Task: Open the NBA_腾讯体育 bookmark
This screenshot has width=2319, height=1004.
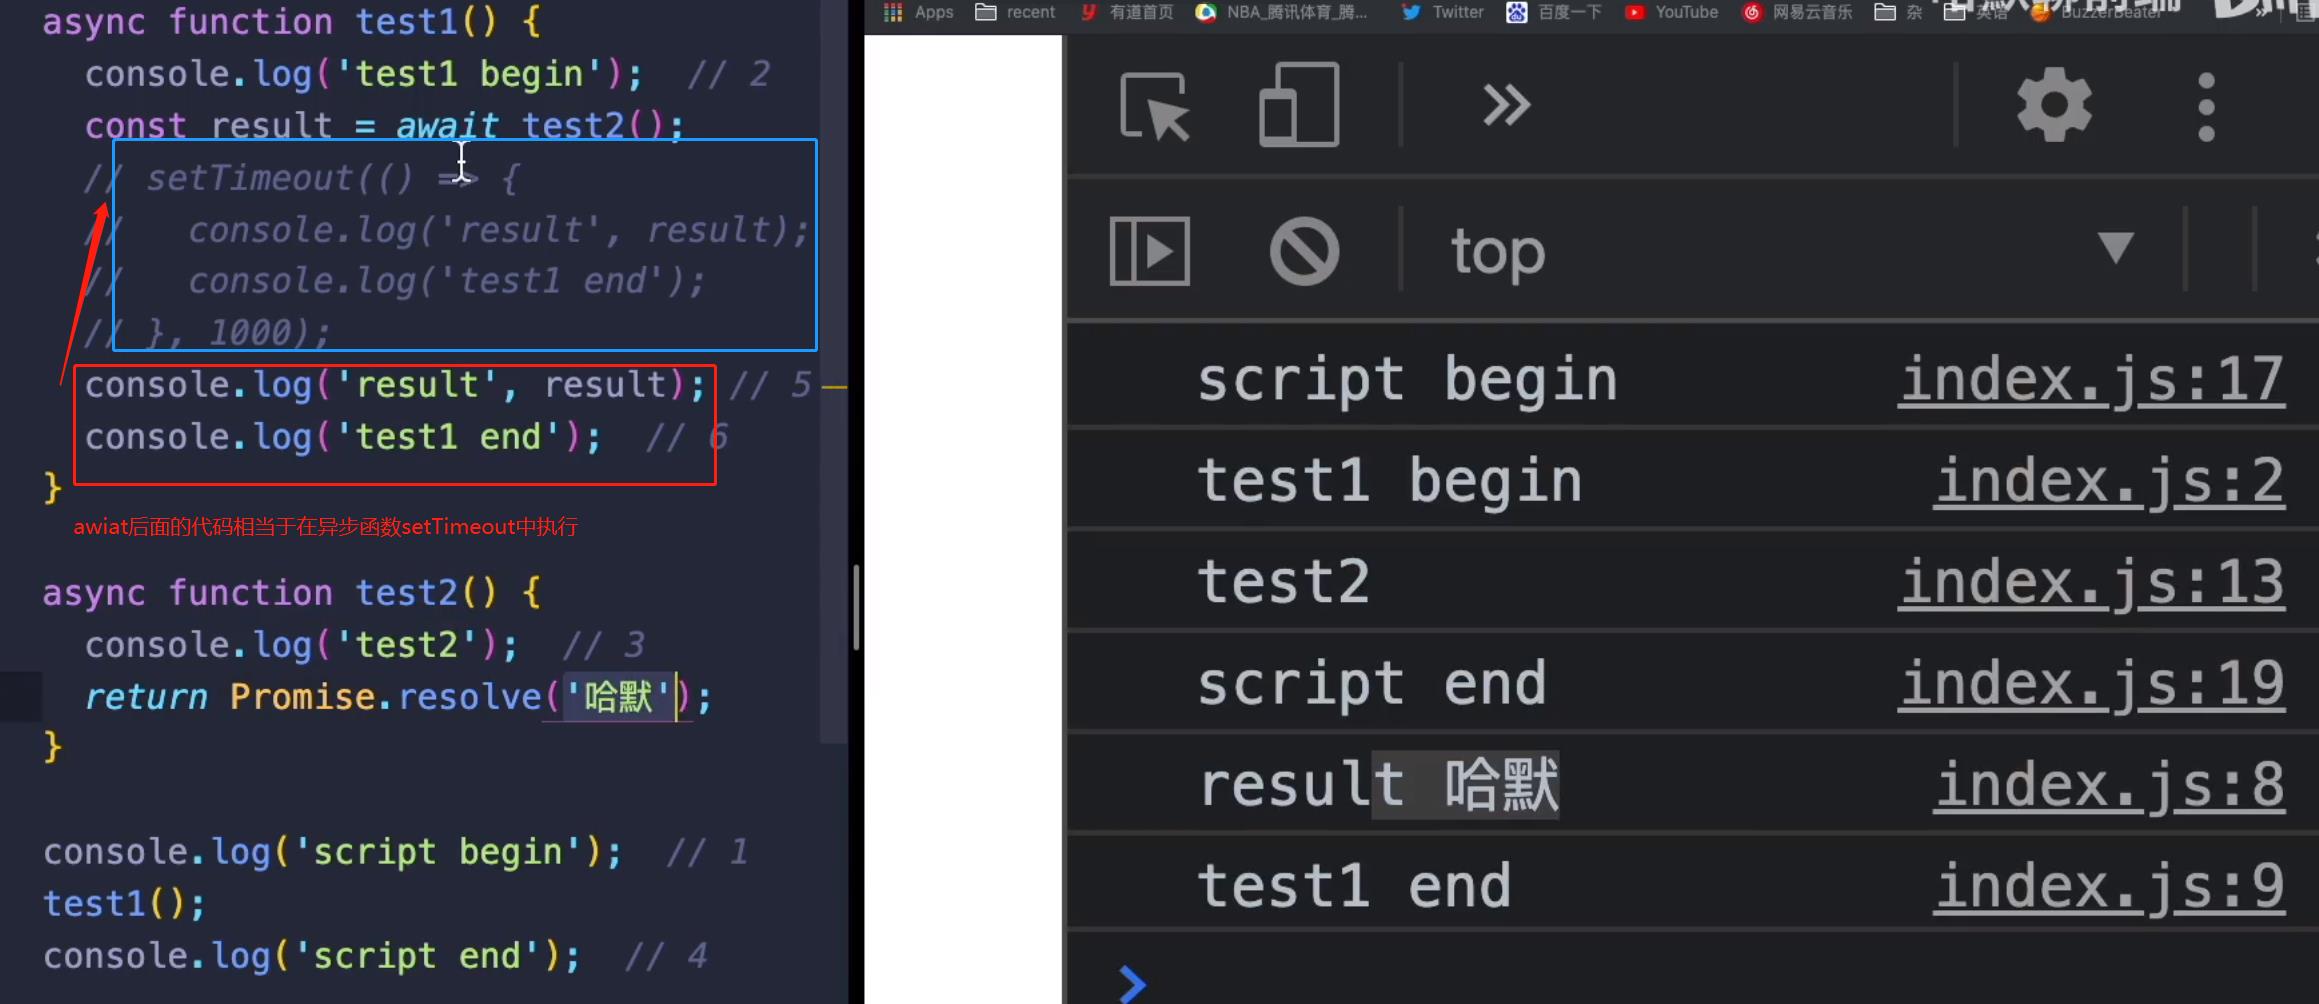Action: pyautogui.click(x=1281, y=12)
